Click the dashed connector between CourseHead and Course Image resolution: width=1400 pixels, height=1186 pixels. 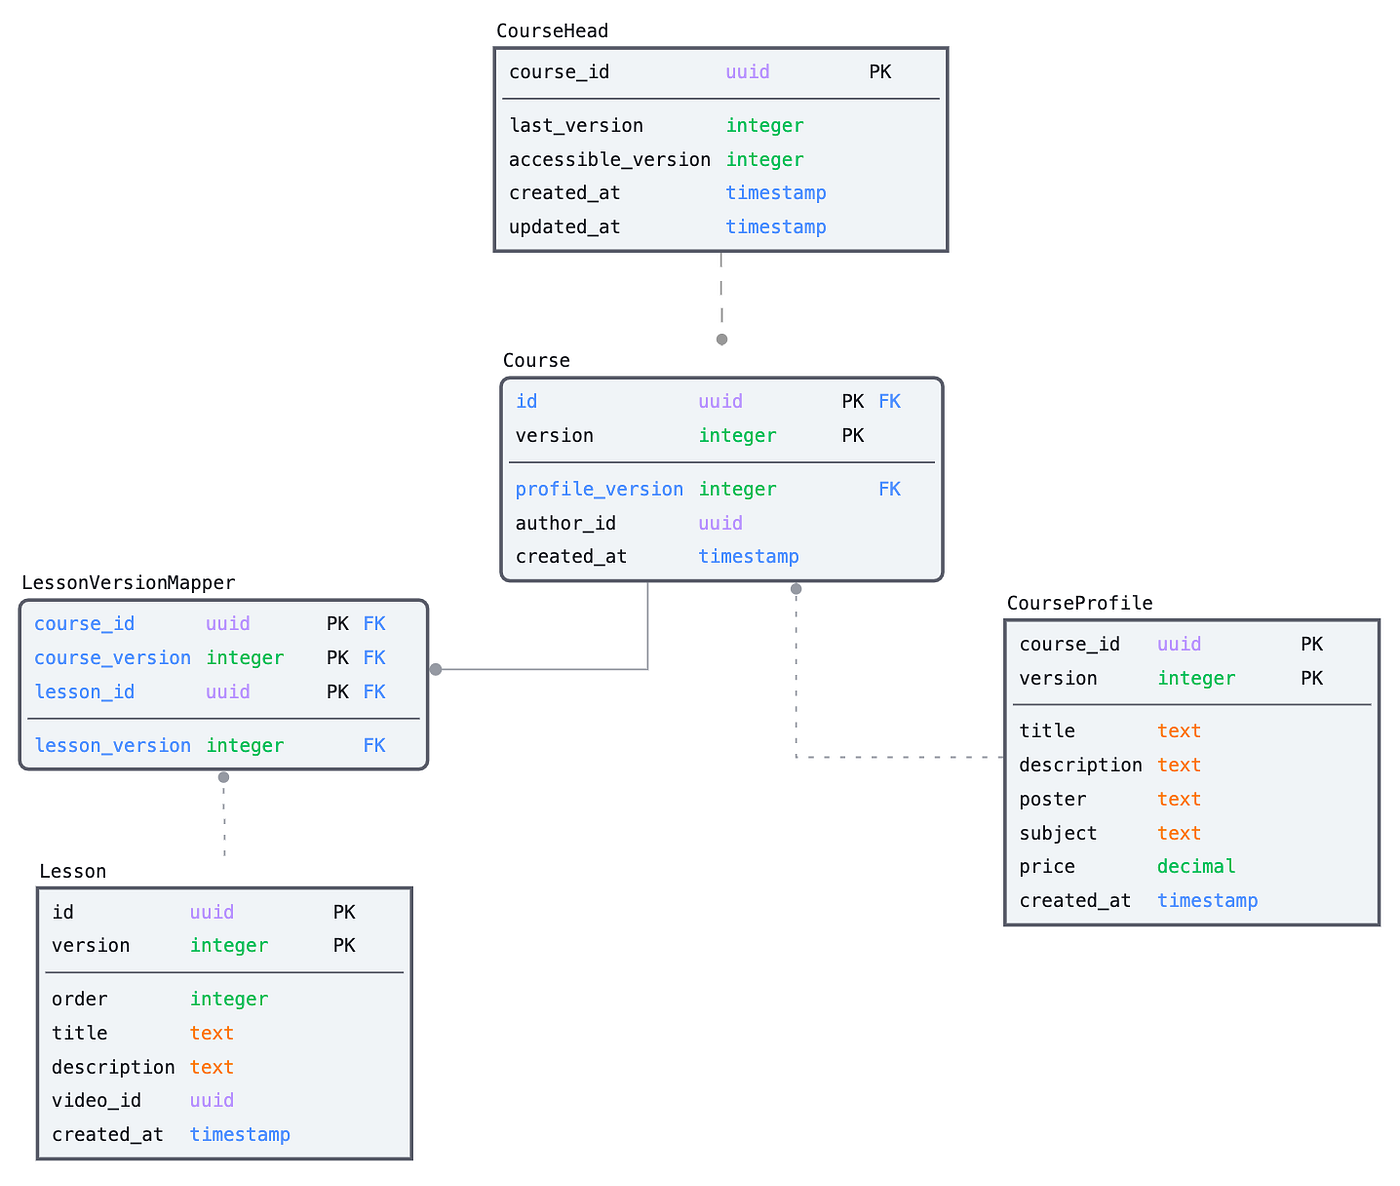(x=721, y=295)
